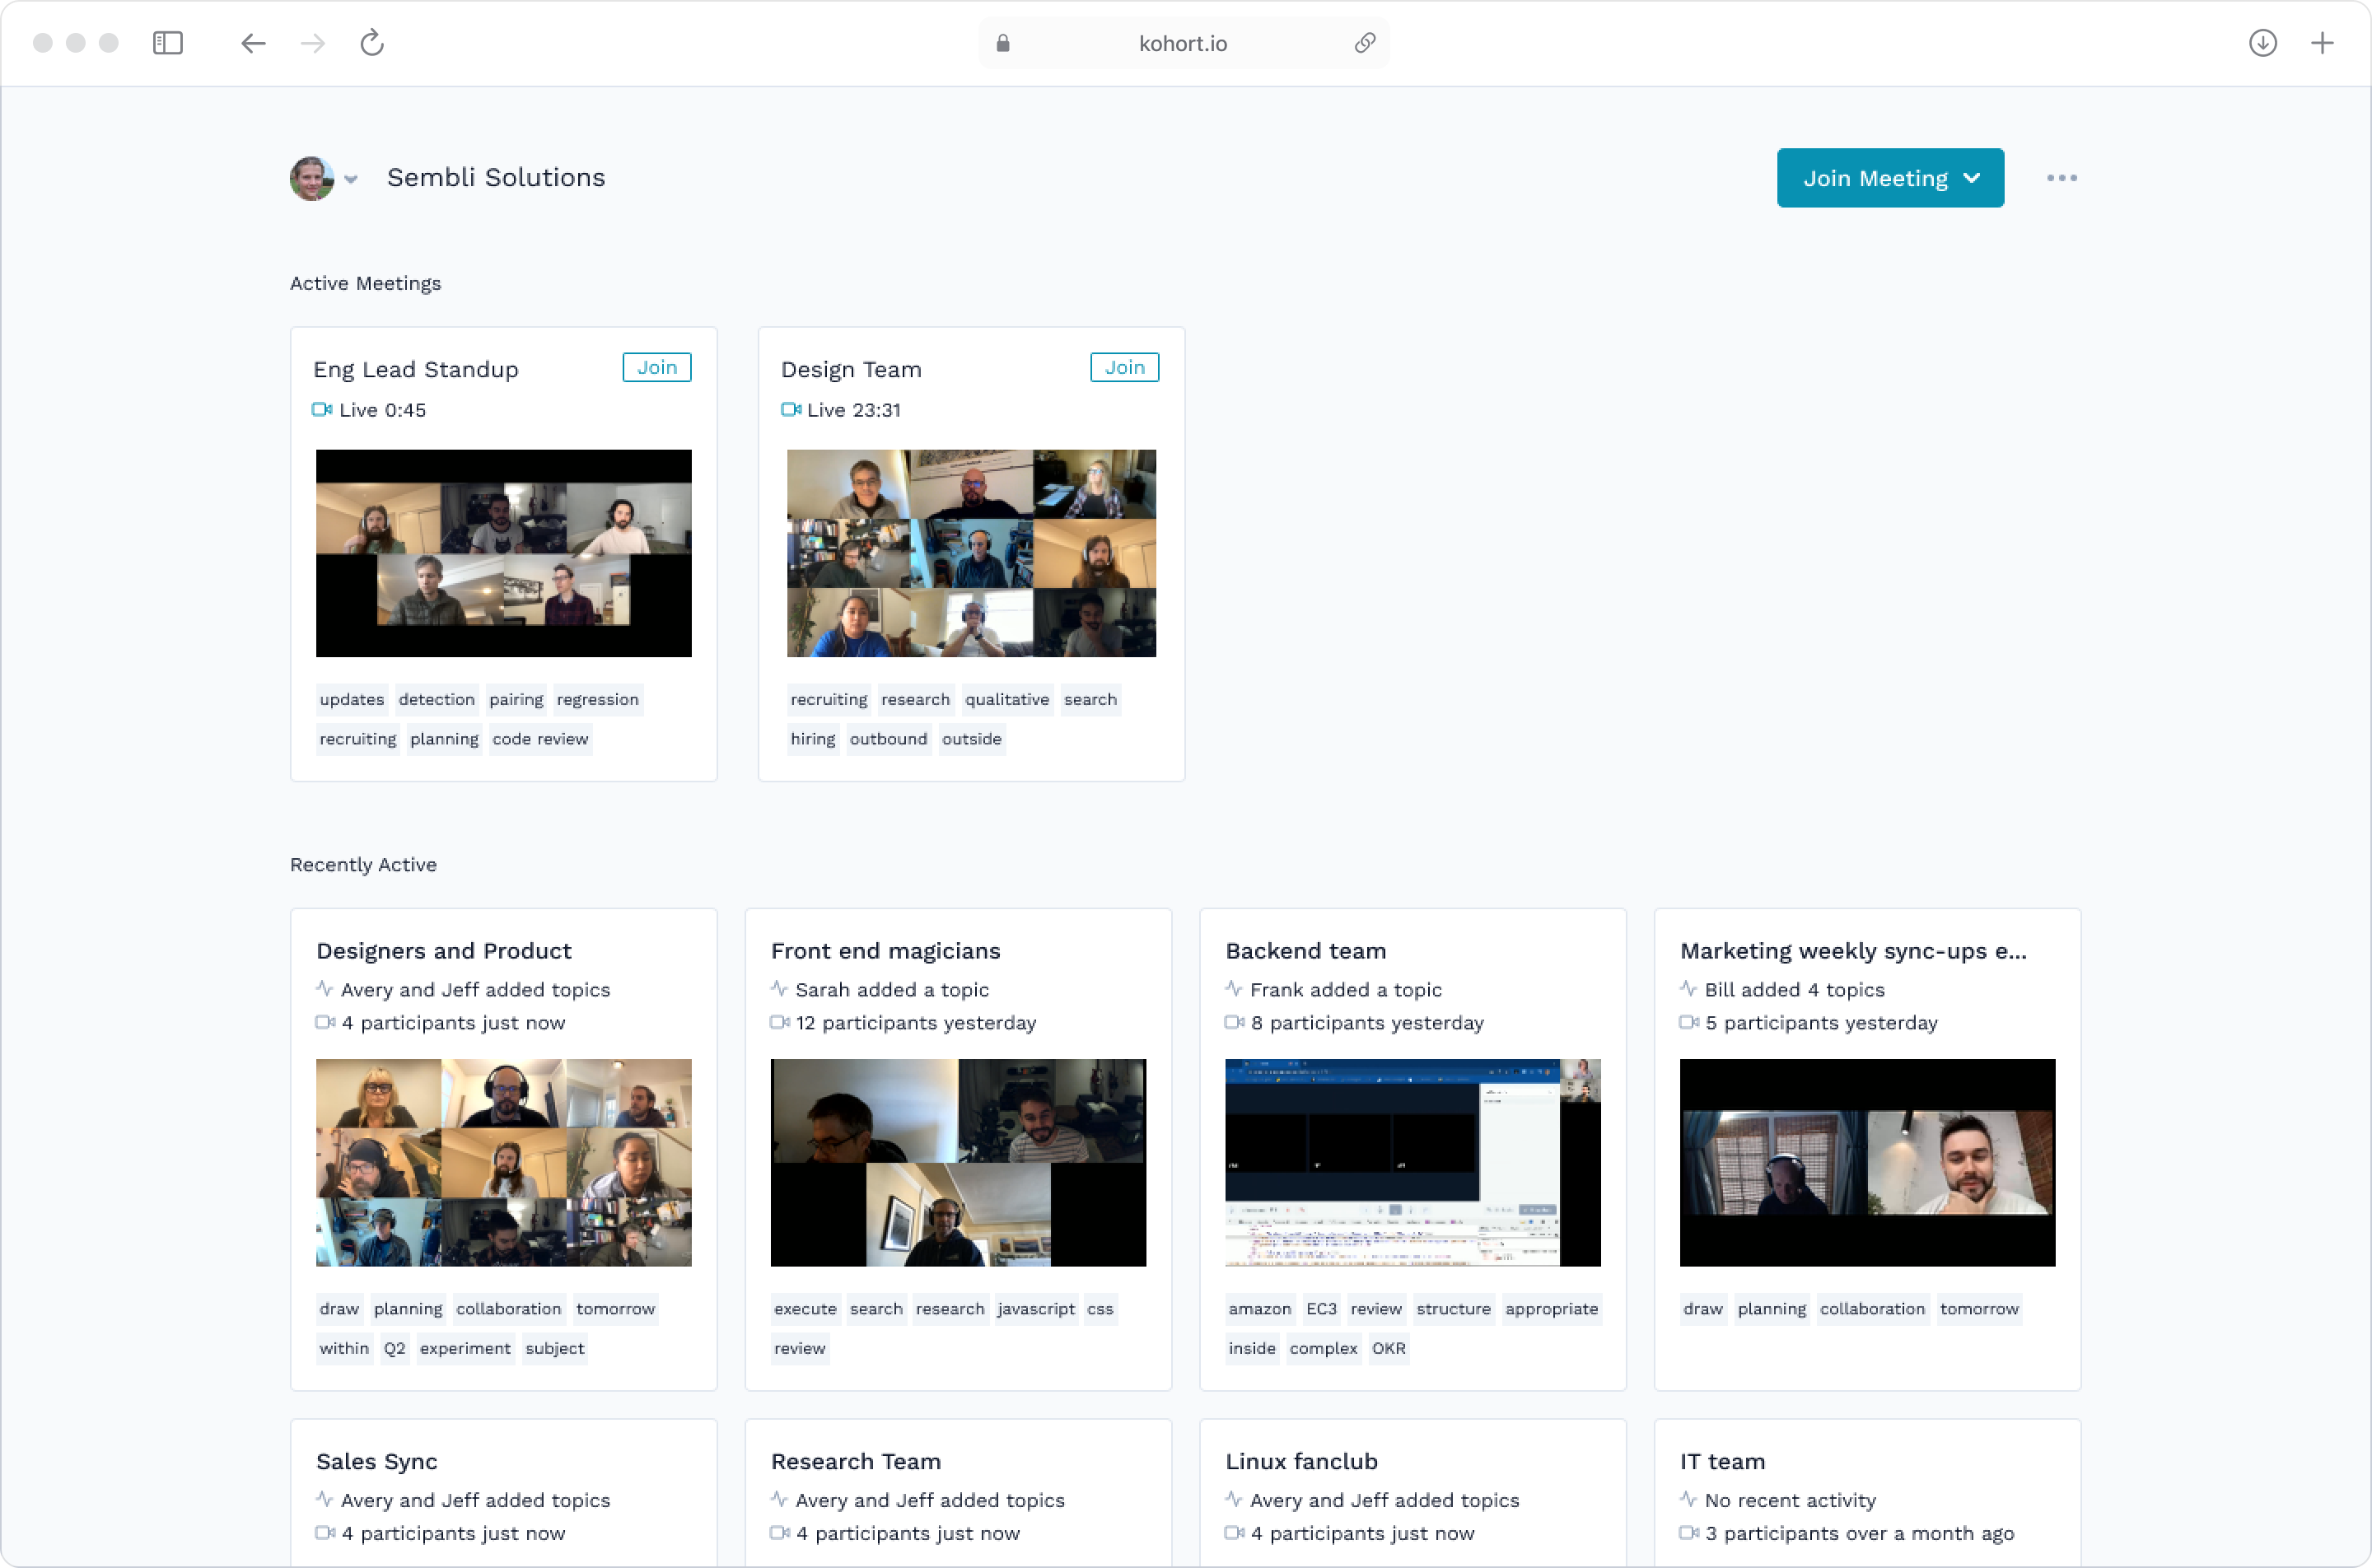Click camera icon beside 5 participants yesterday
This screenshot has height=1568, width=2372.
tap(1690, 1022)
